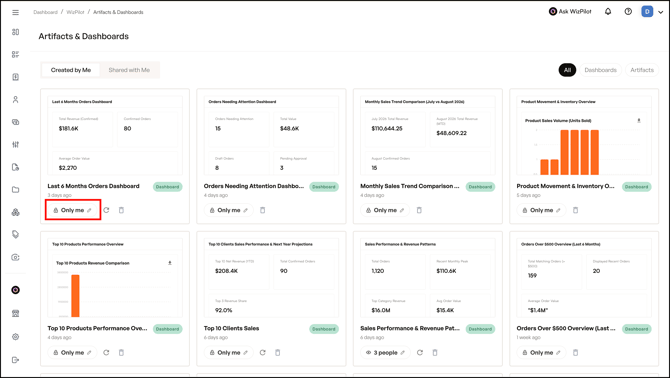Download the Top 10 Products Revenue Comparison chart
The height and width of the screenshot is (378, 670).
(170, 263)
